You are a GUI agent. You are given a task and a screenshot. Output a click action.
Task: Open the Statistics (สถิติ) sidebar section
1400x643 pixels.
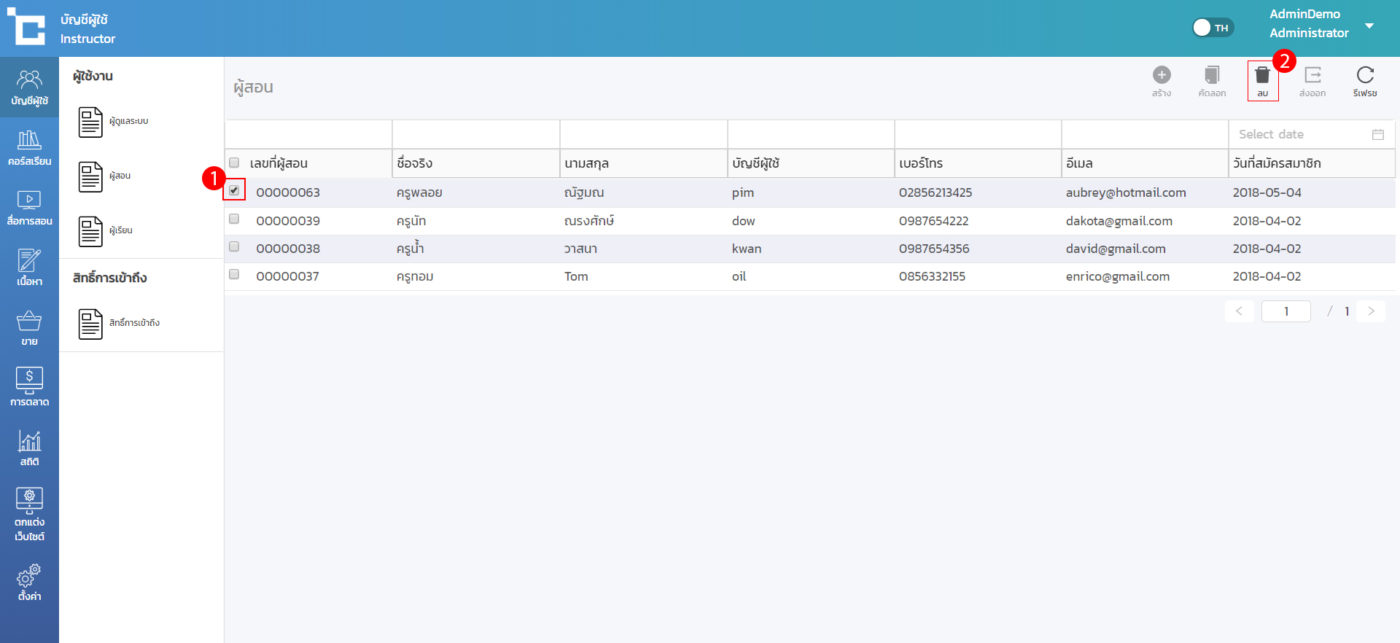[29, 448]
